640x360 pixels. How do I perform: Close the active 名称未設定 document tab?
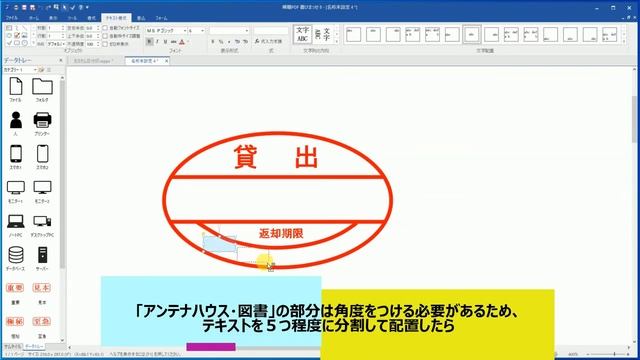(x=166, y=61)
